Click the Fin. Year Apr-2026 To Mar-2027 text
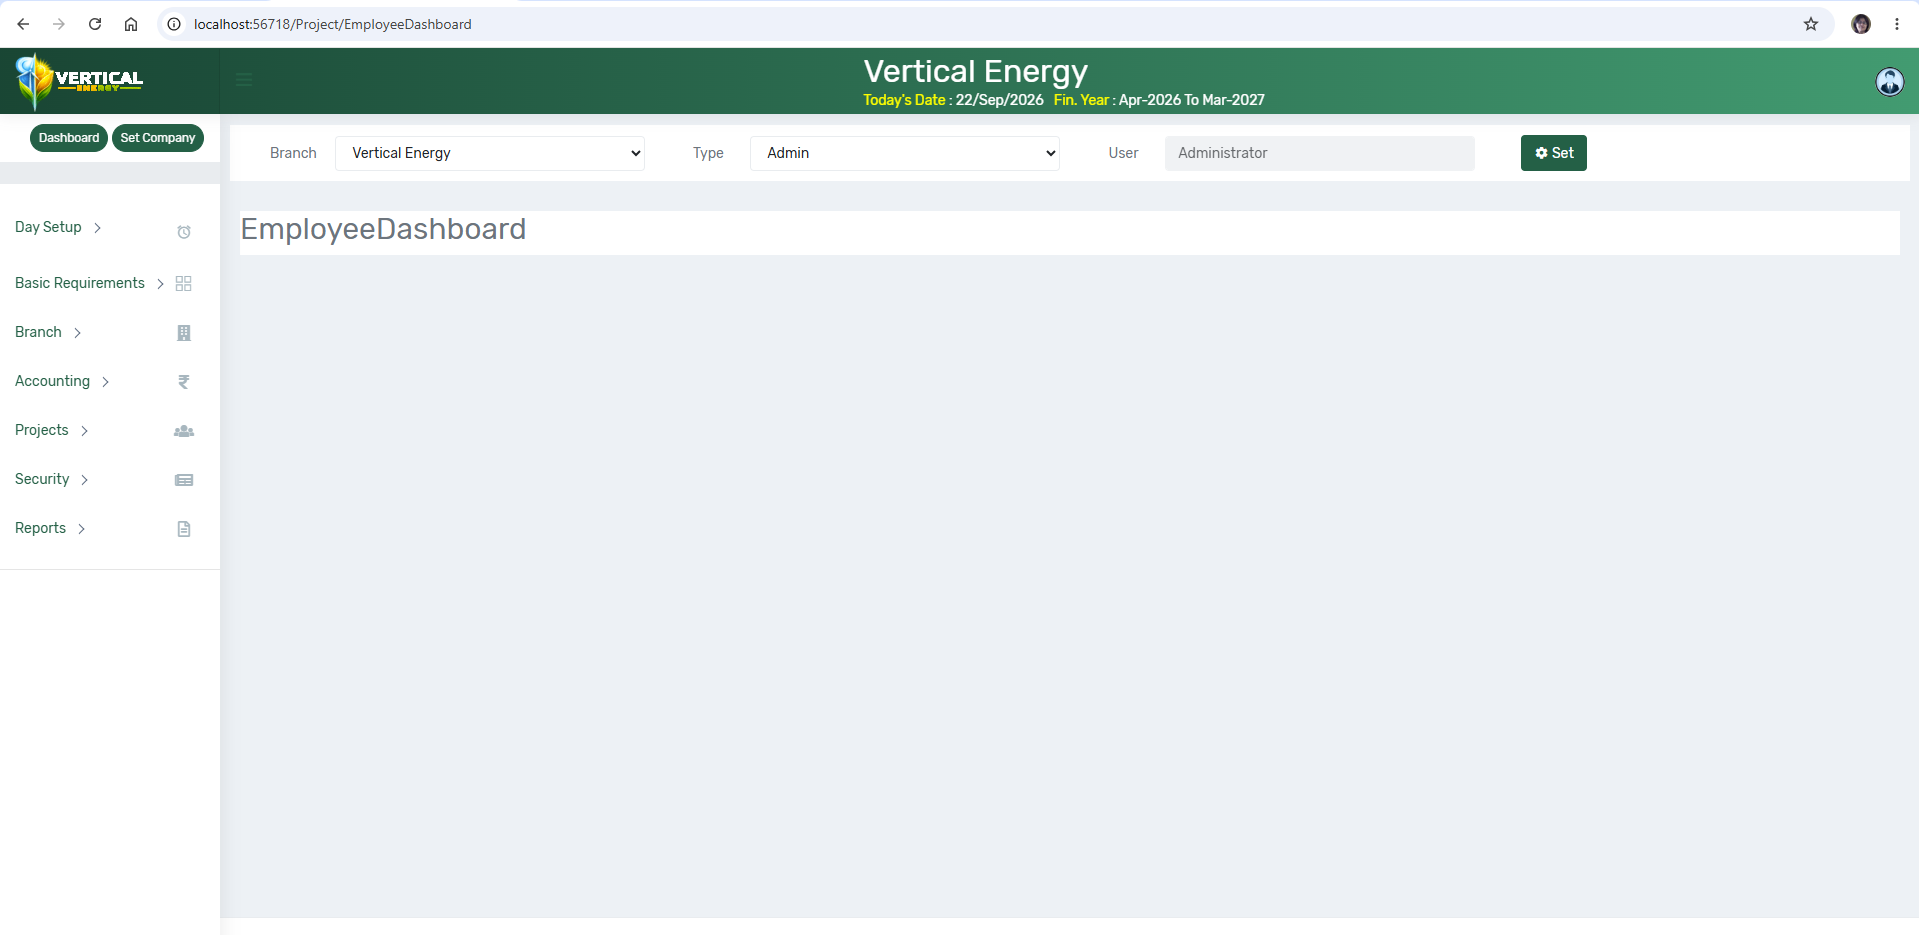Screen dimensions: 1919x935 coord(1159,100)
